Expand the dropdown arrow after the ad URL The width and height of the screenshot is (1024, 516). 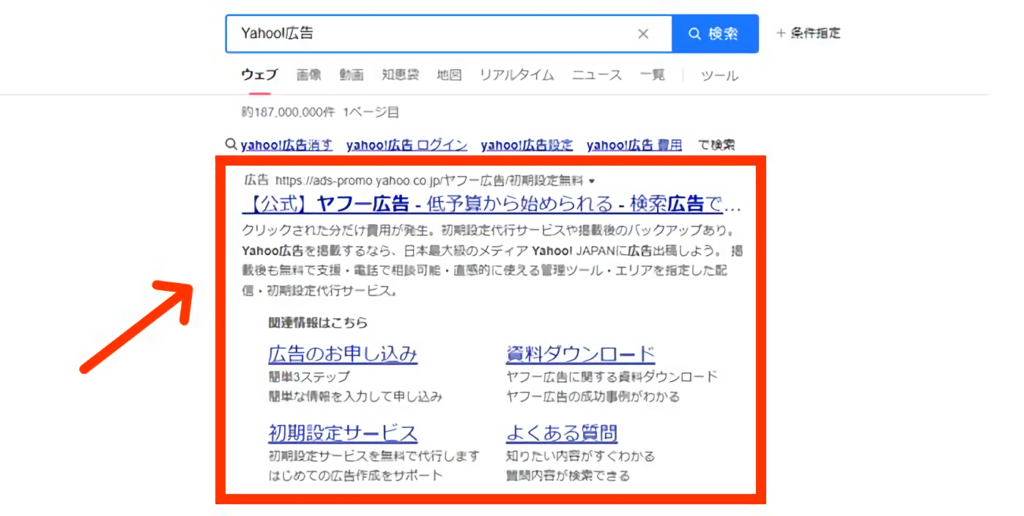pyautogui.click(x=592, y=181)
